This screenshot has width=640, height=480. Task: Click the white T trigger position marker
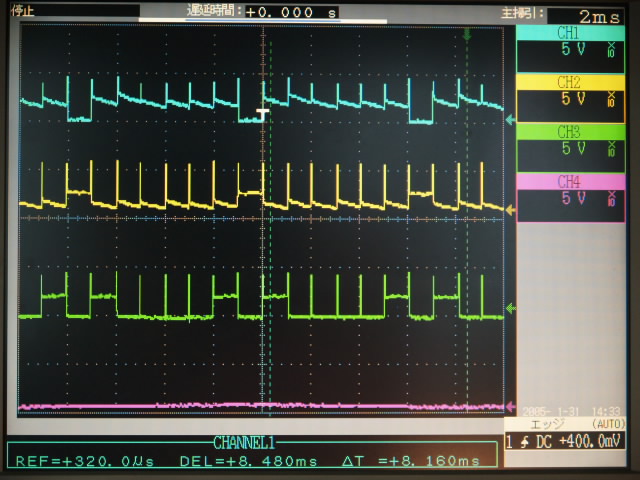click(263, 115)
